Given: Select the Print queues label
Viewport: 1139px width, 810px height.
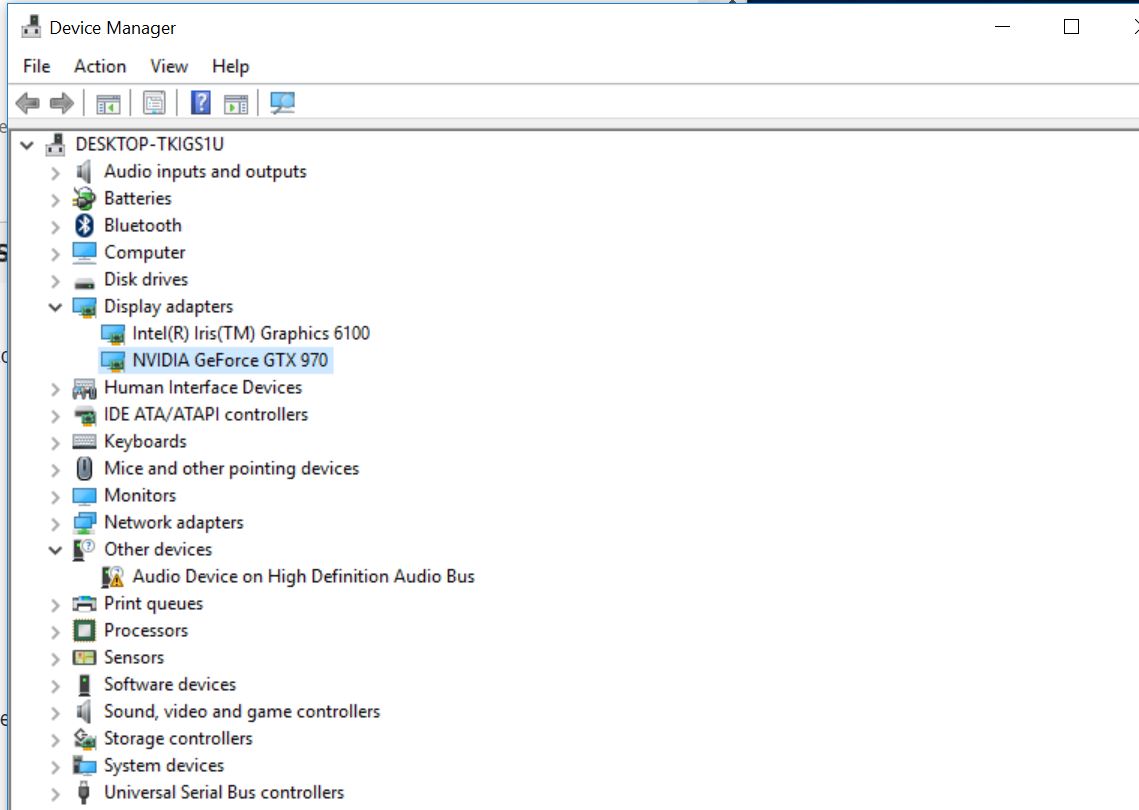Looking at the screenshot, I should pyautogui.click(x=153, y=604).
